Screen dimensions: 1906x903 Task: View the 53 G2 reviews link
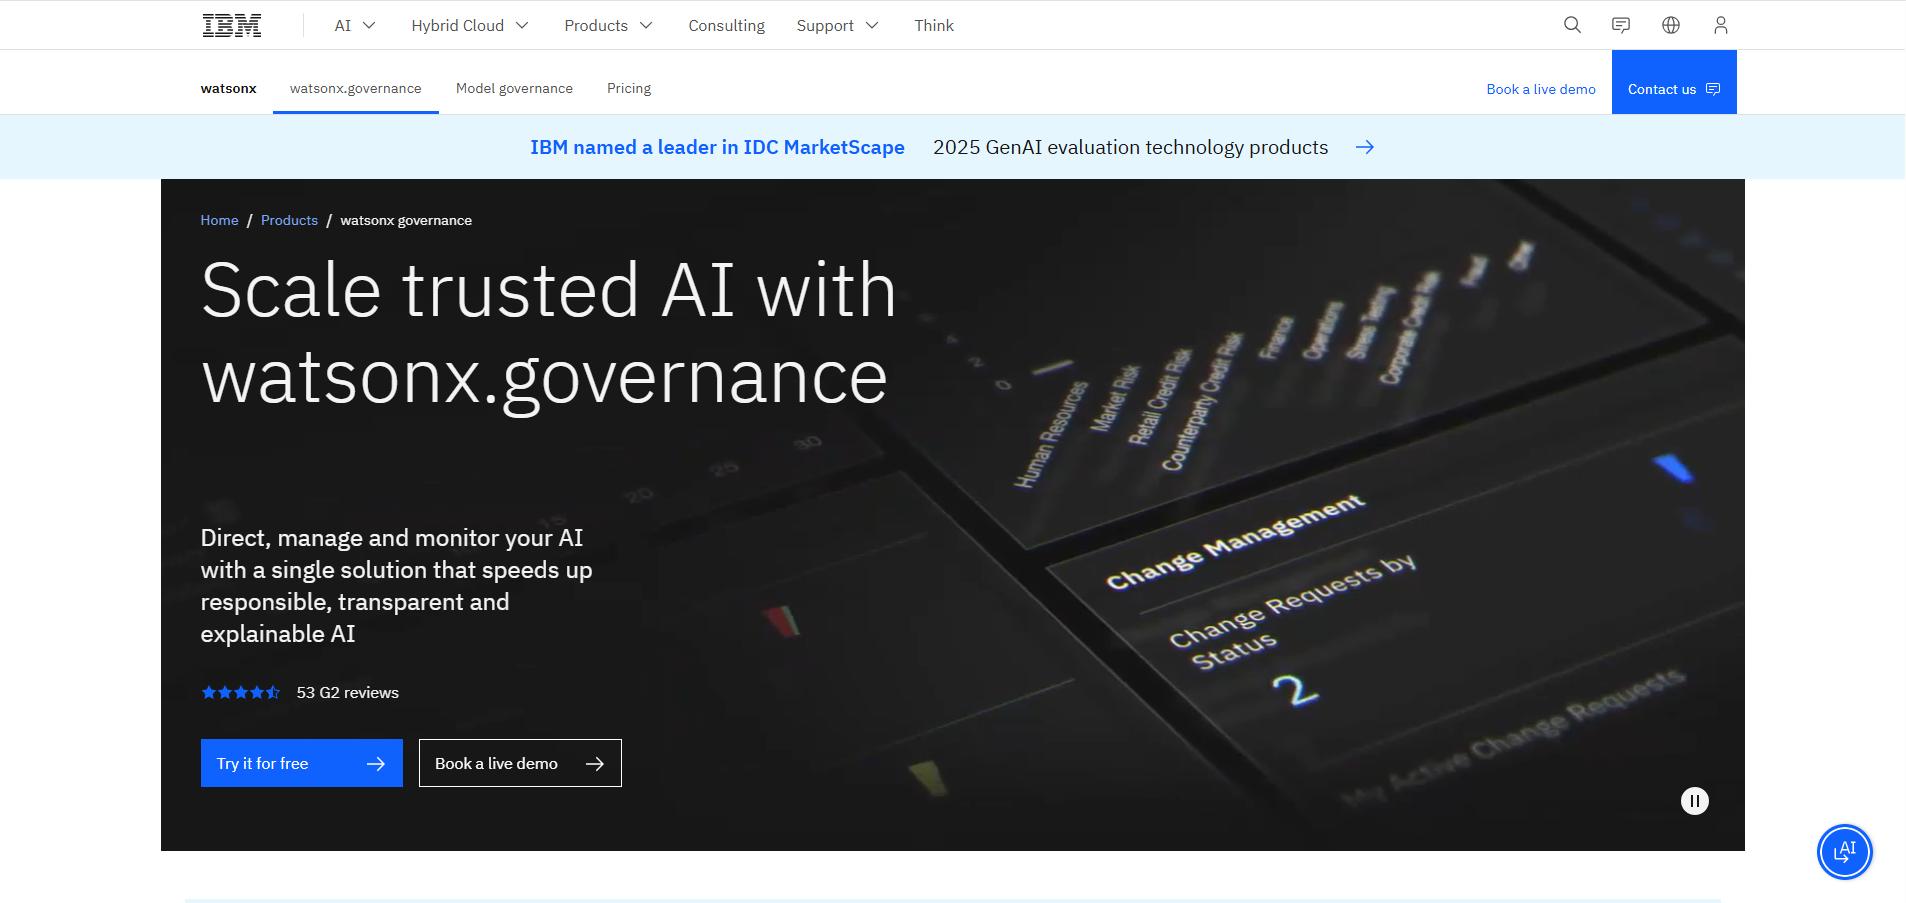click(346, 691)
